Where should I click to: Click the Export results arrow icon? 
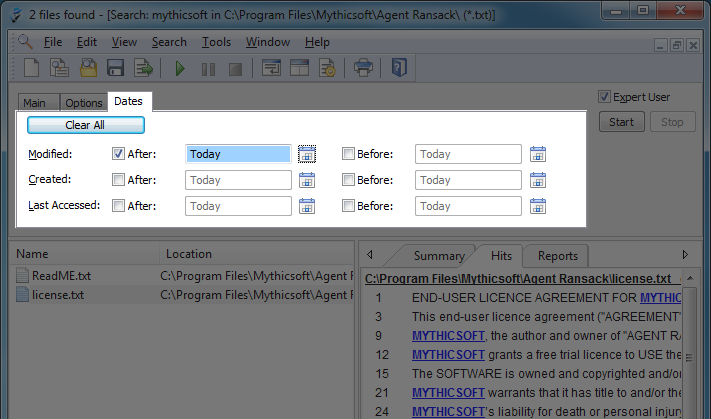point(144,69)
